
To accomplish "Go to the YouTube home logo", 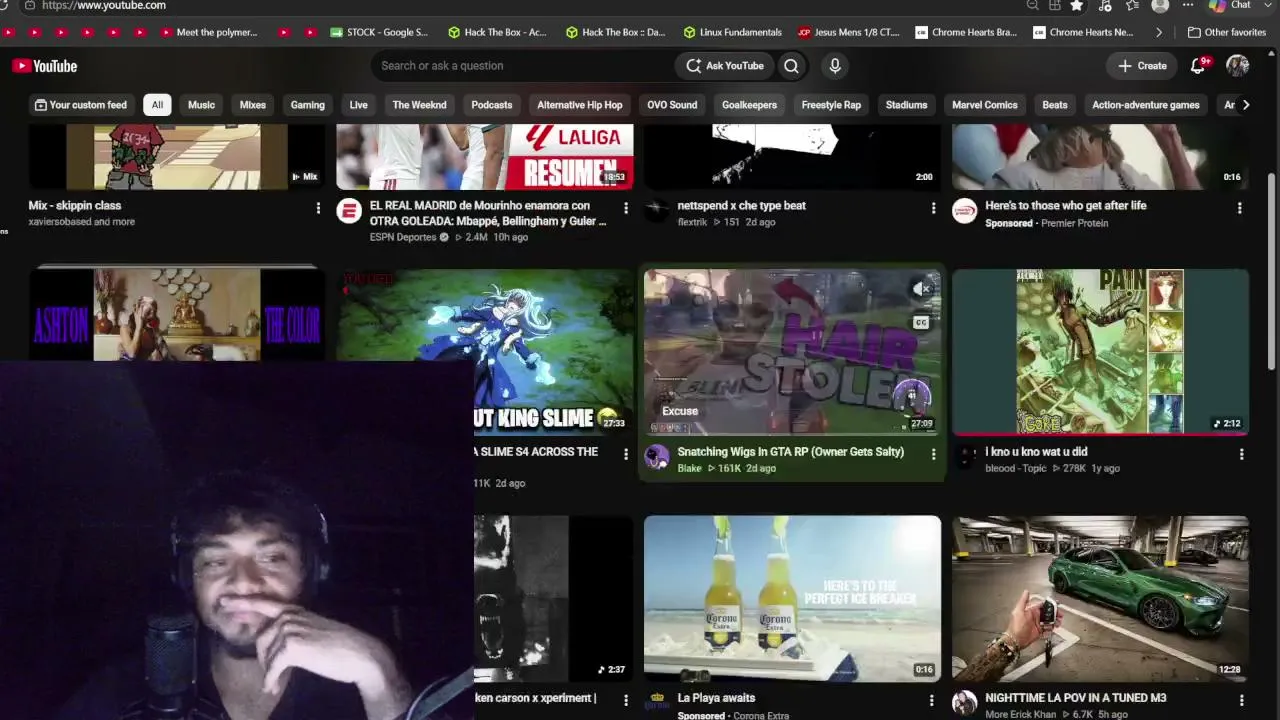I will 45,66.
